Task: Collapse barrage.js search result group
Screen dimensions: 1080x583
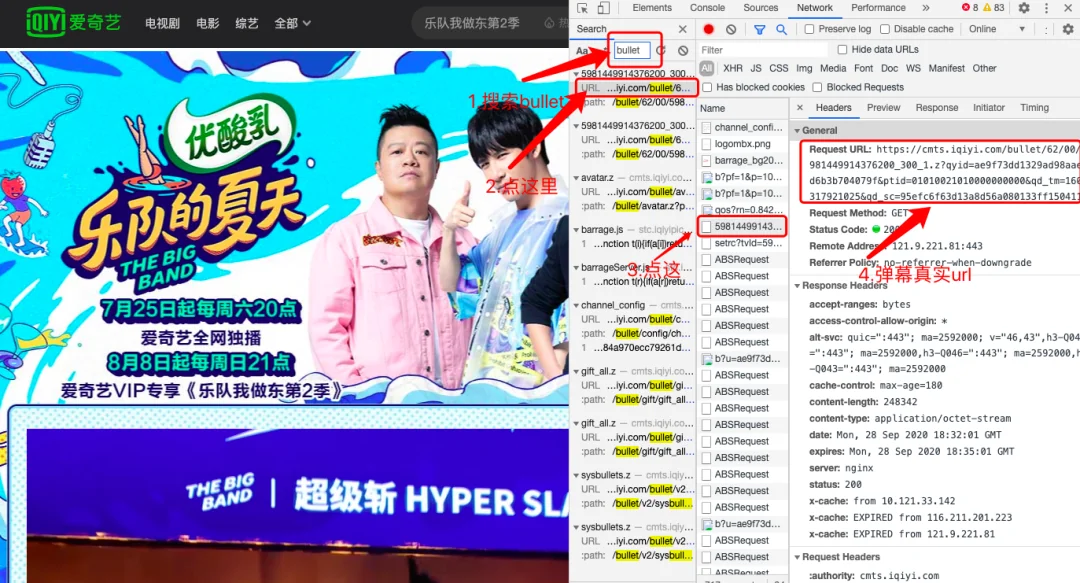Action: pyautogui.click(x=576, y=229)
